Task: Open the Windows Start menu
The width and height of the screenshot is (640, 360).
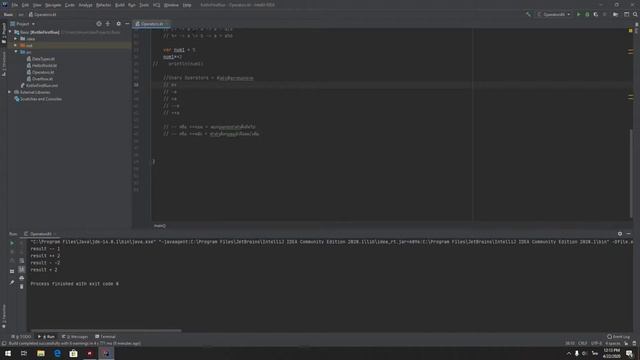Action: 8,353
